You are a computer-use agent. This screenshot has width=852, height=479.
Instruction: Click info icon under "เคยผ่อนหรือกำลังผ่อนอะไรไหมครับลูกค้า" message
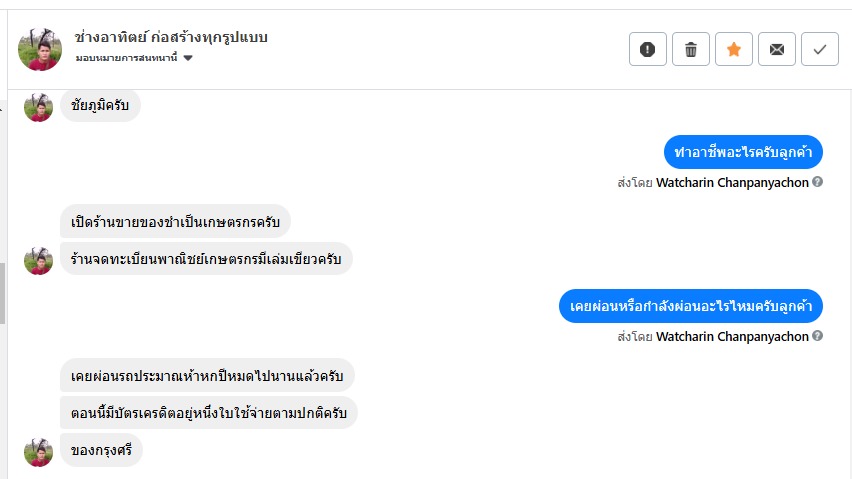point(817,336)
